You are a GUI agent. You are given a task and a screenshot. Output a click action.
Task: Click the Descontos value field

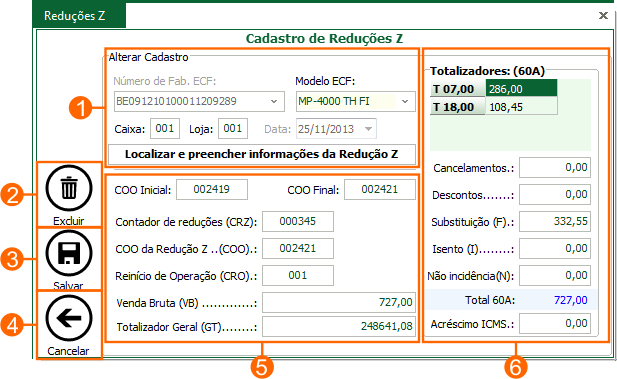pyautogui.click(x=555, y=194)
